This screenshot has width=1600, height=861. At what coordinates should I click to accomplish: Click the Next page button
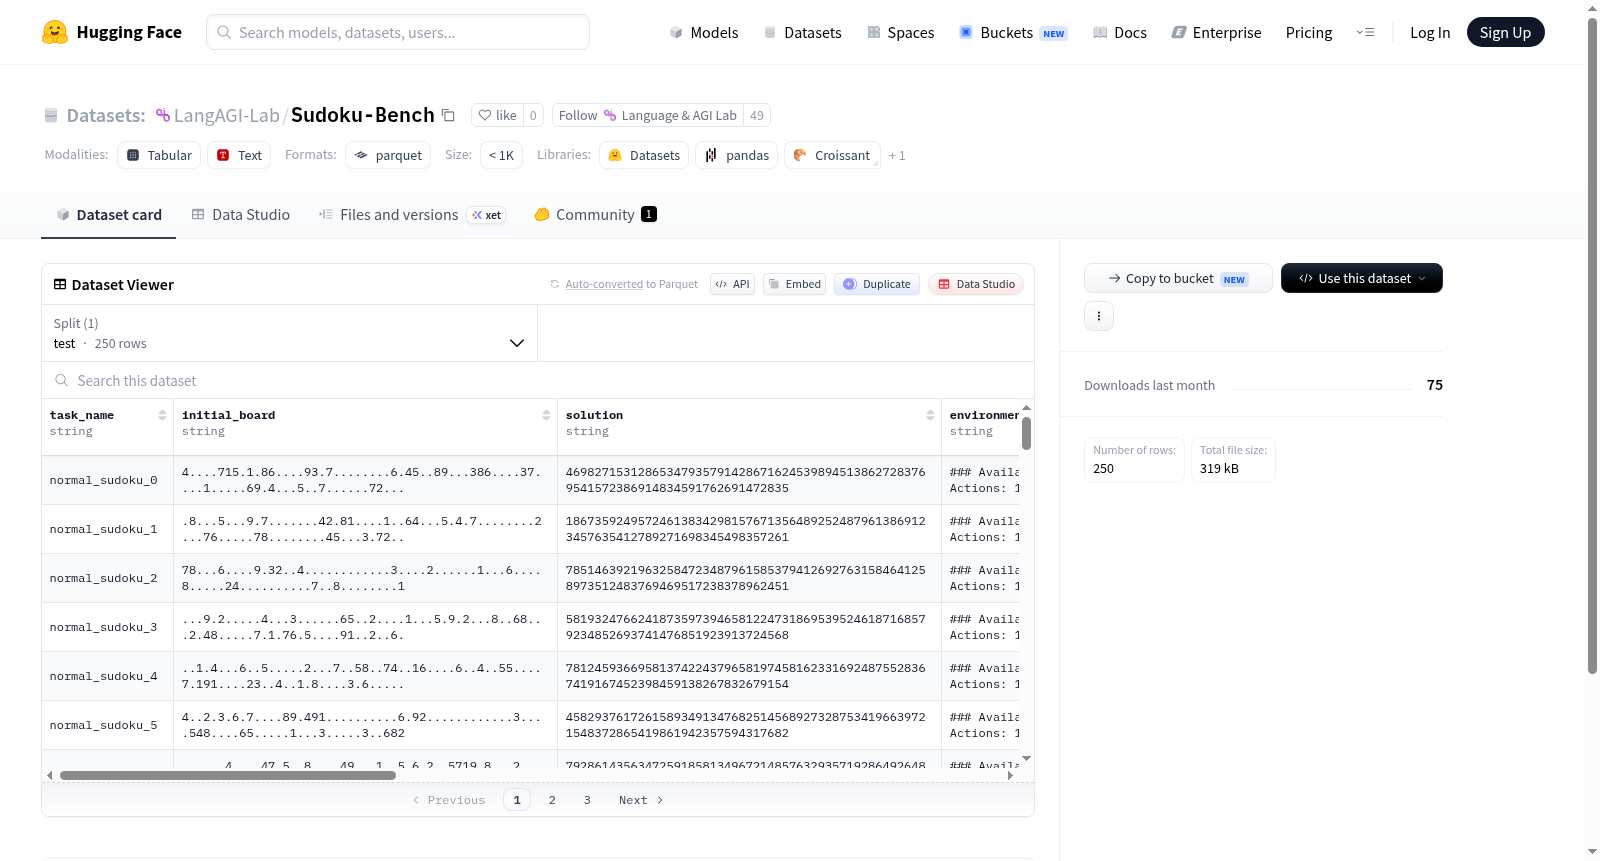(641, 800)
